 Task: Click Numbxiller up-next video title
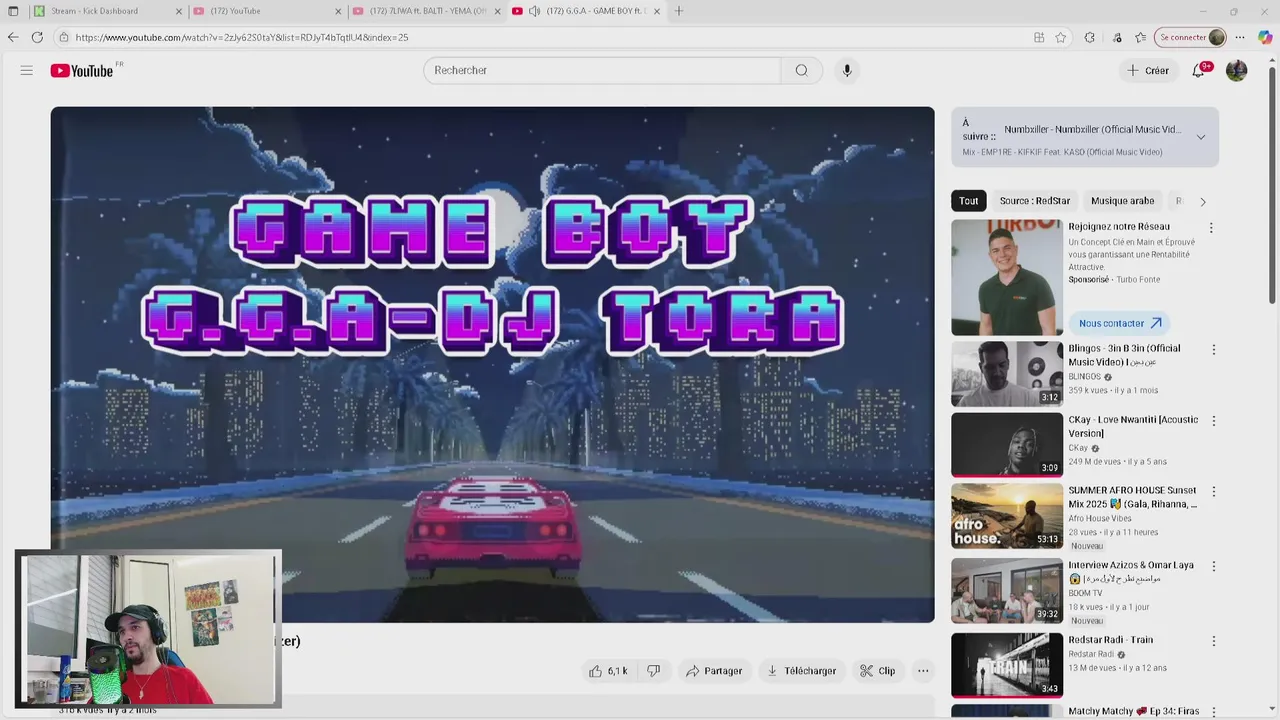click(x=1092, y=130)
